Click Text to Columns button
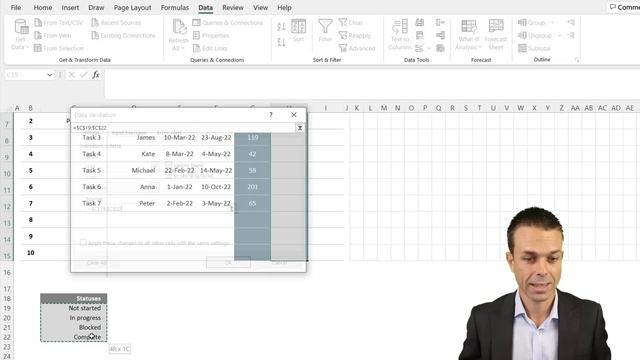This screenshot has height=360, width=640. click(x=400, y=35)
